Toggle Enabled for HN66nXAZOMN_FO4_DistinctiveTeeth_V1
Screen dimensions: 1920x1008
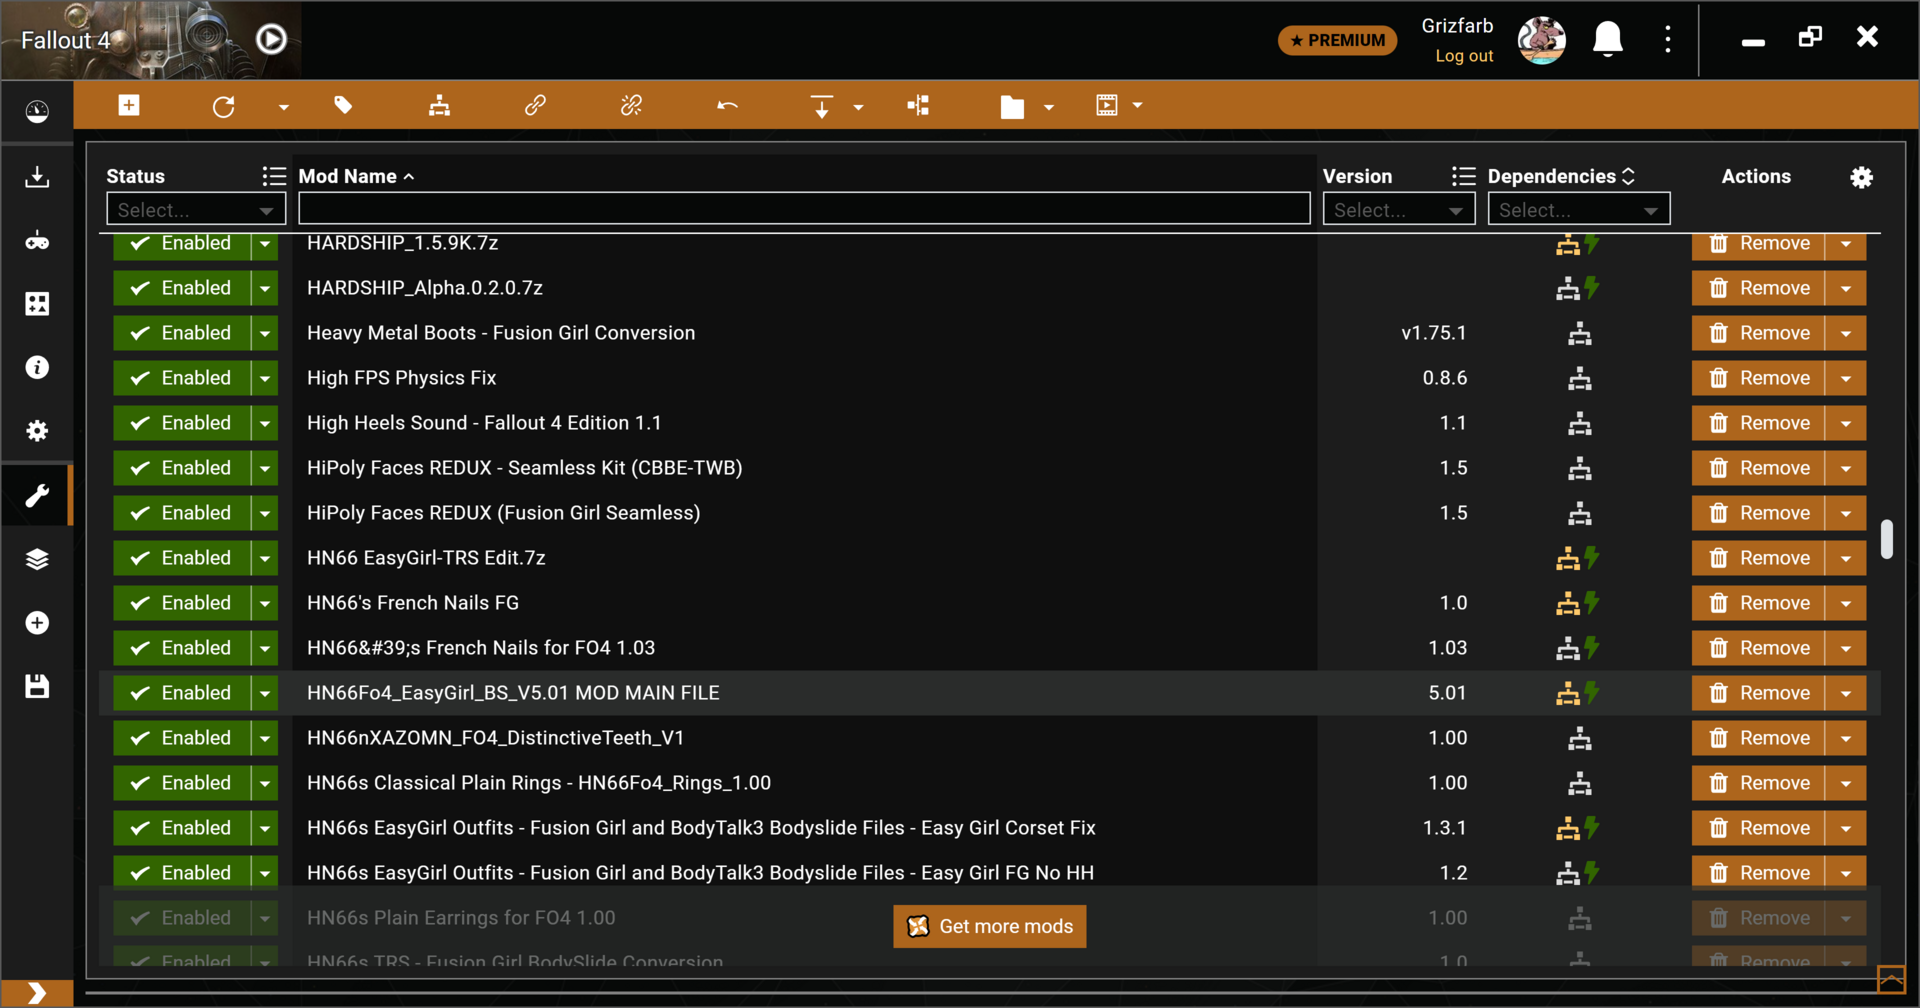[x=182, y=738]
